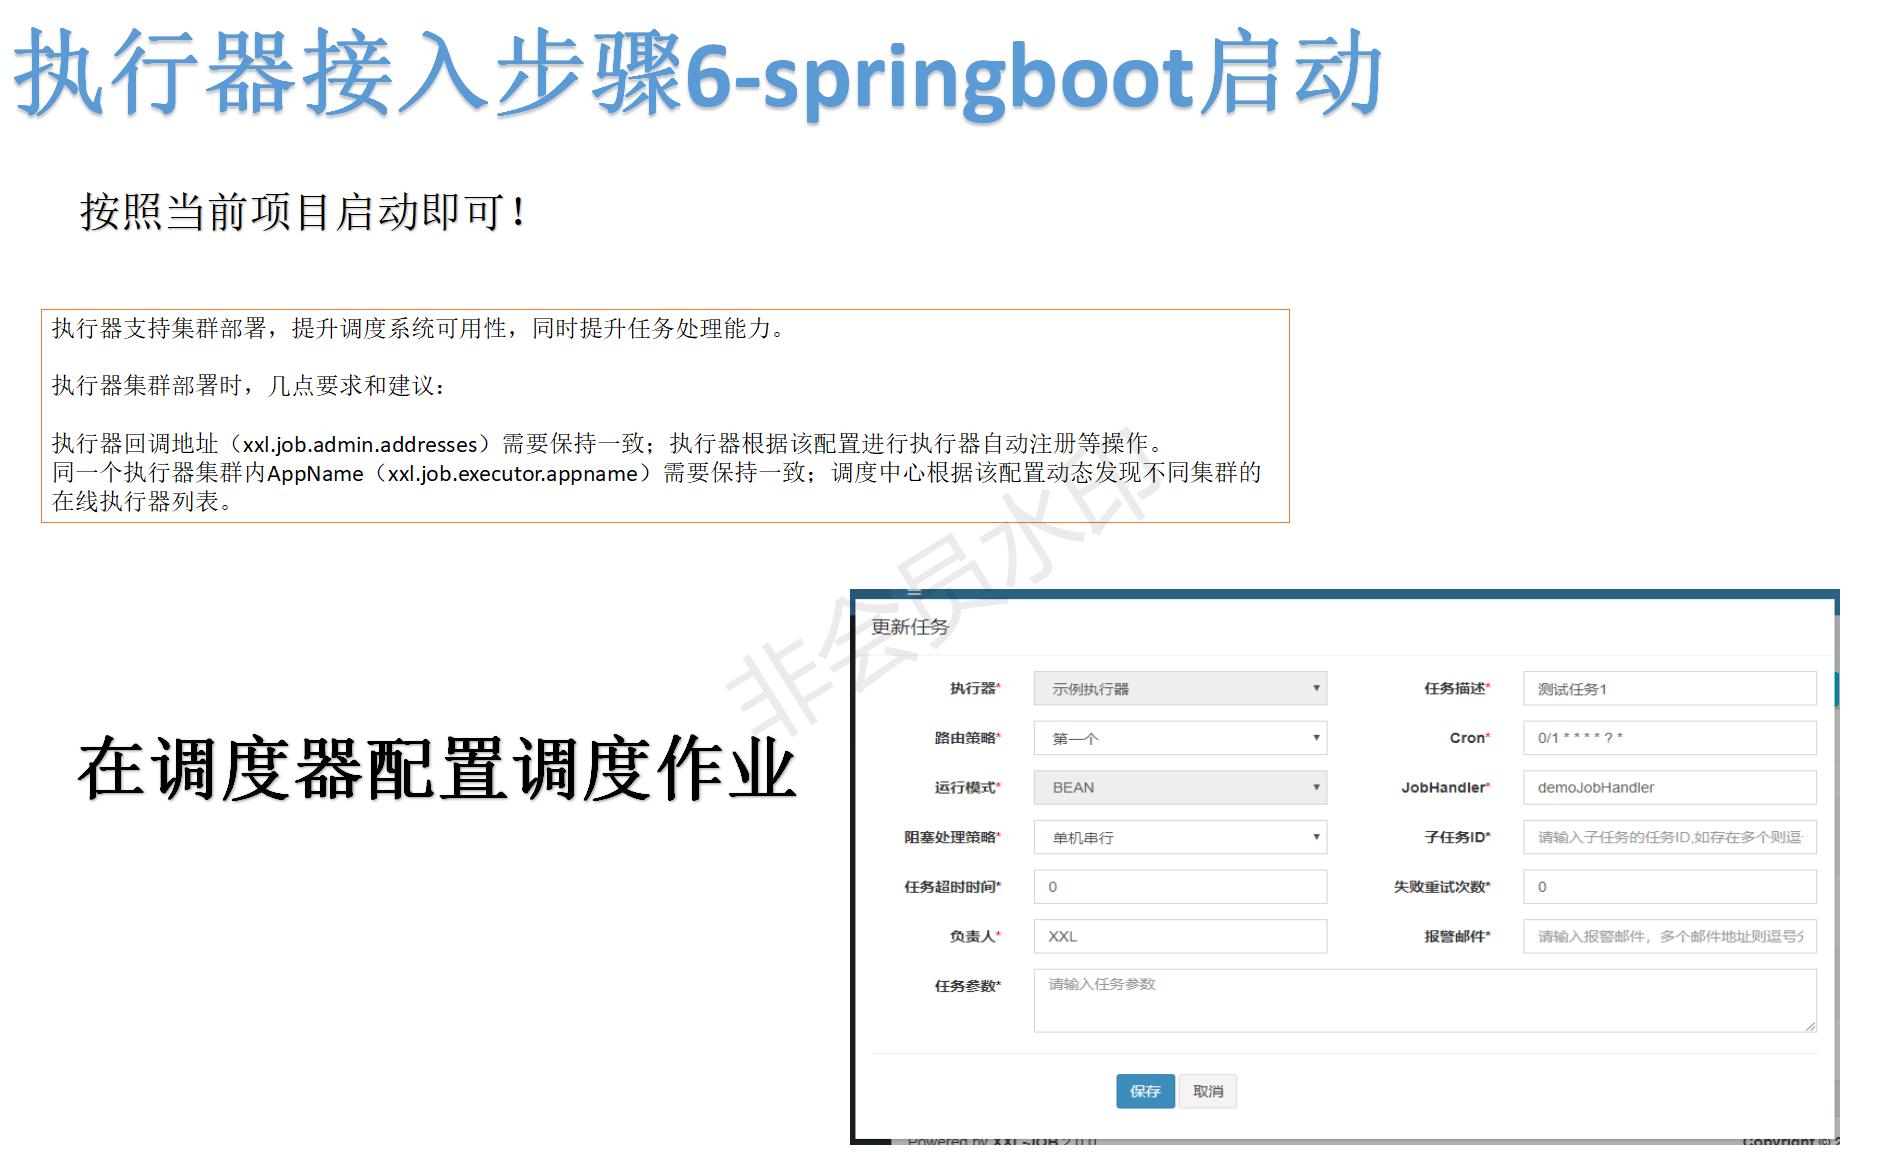Click the blue 保存 button
Screen dimensions: 1889x1171
(1145, 1091)
